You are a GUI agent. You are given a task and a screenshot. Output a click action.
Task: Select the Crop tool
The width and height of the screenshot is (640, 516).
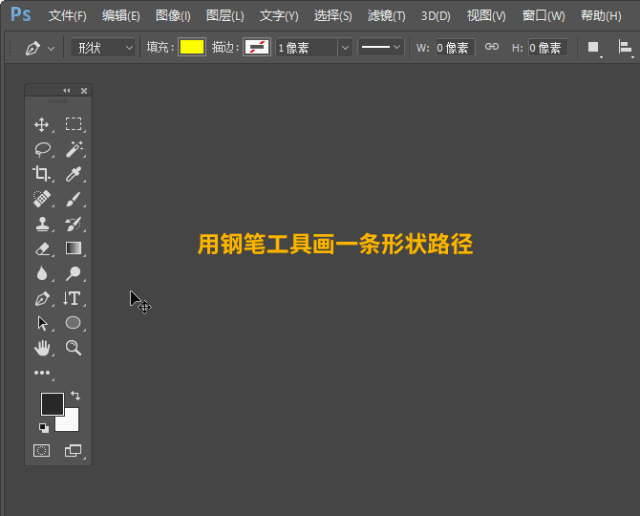[41, 173]
